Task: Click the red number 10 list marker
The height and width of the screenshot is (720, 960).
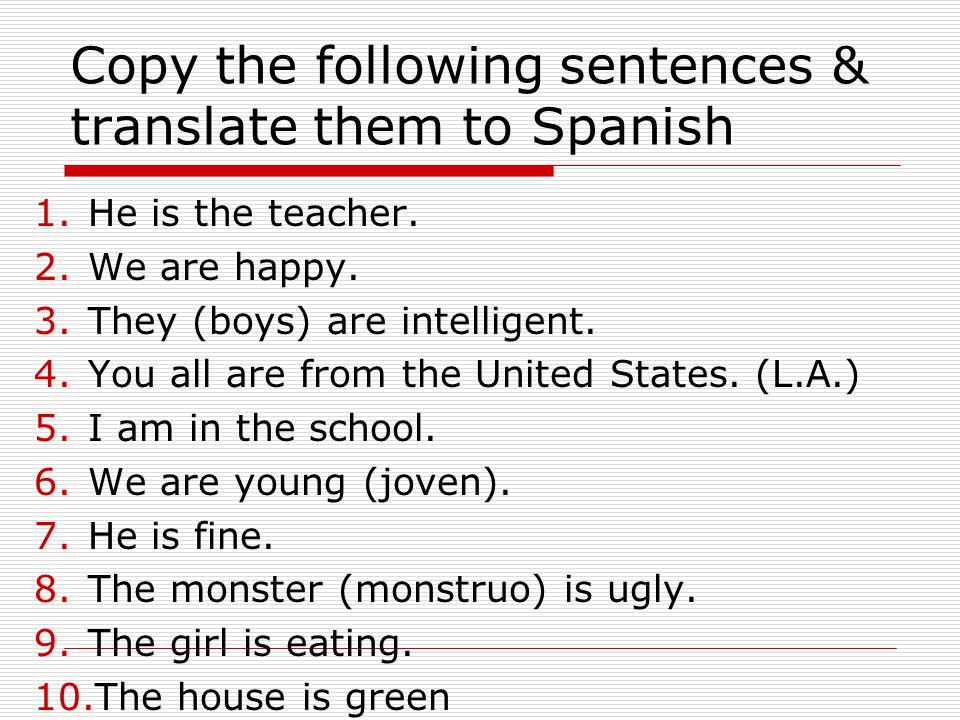Action: pos(63,697)
